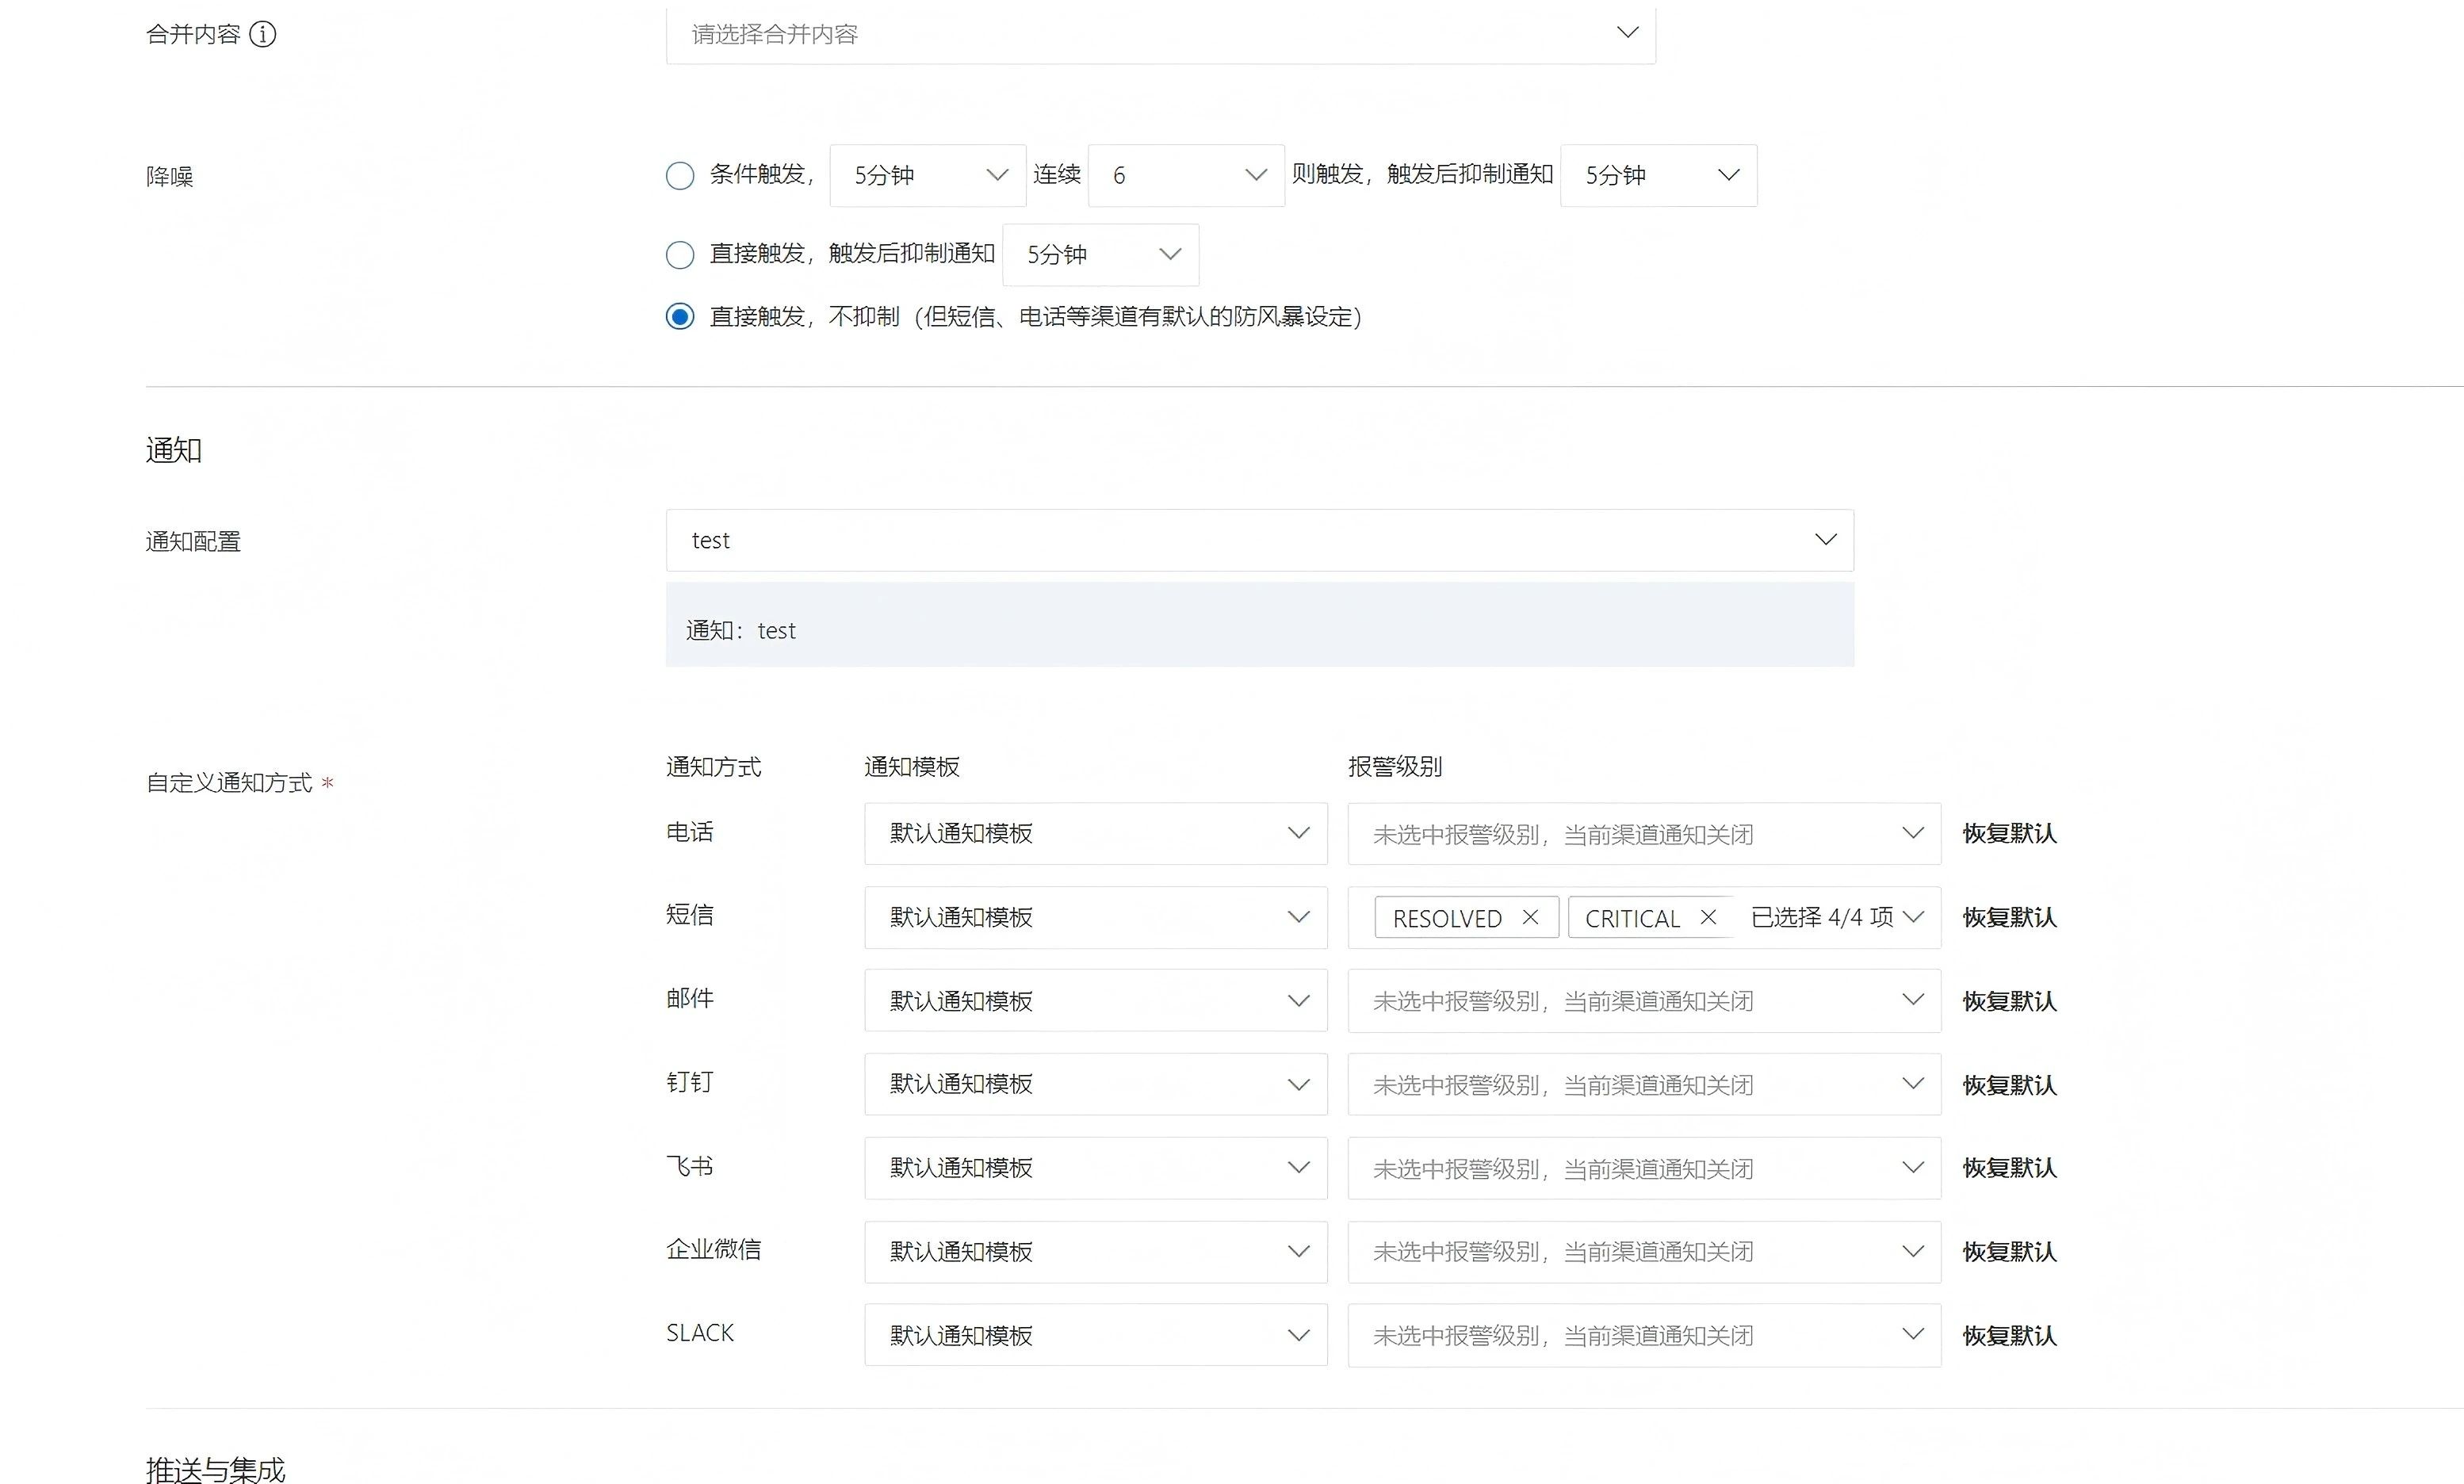Image resolution: width=2464 pixels, height=1484 pixels.
Task: Open the 通知配置 dropdown showing test
Action: coord(1260,541)
